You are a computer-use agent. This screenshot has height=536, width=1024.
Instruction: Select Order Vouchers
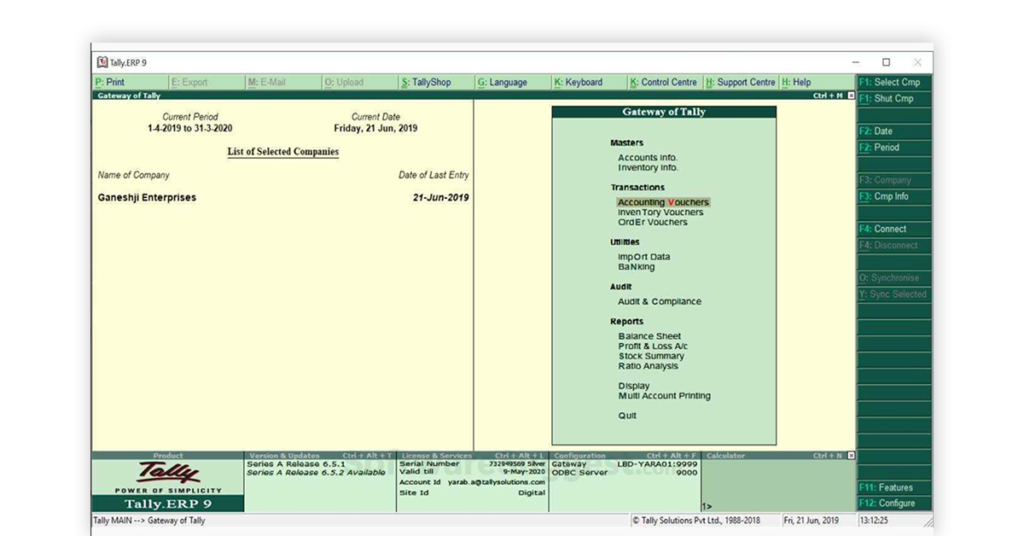click(652, 222)
